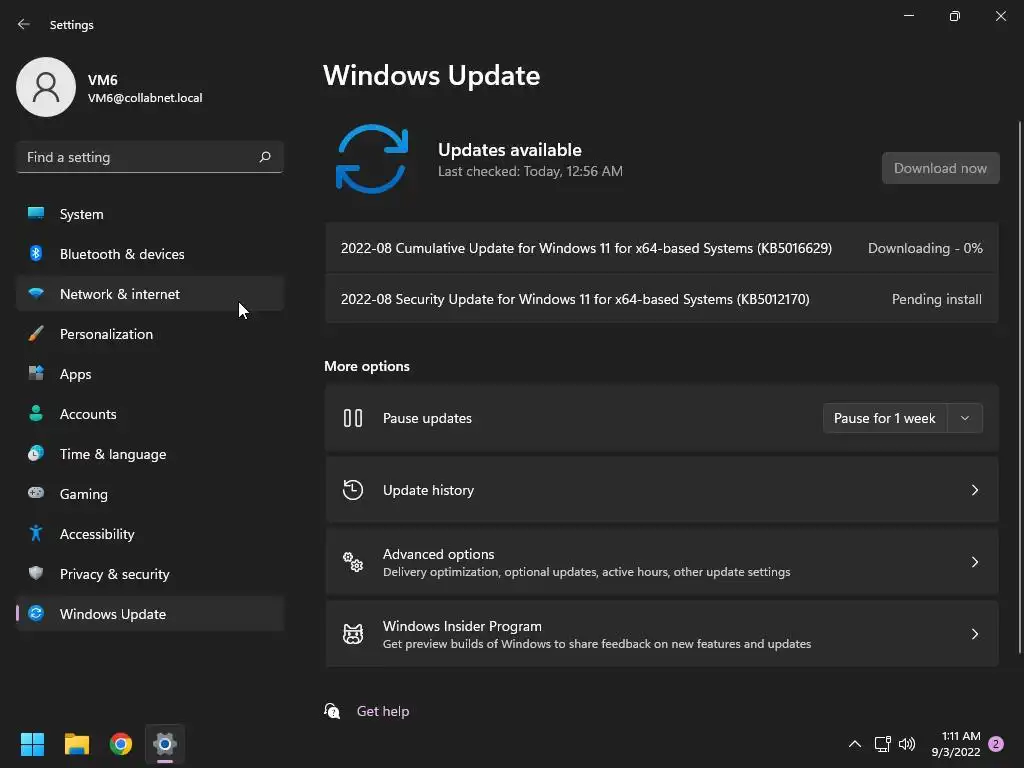1024x768 pixels.
Task: Open the VM6 user profile avatar
Action: (x=46, y=87)
